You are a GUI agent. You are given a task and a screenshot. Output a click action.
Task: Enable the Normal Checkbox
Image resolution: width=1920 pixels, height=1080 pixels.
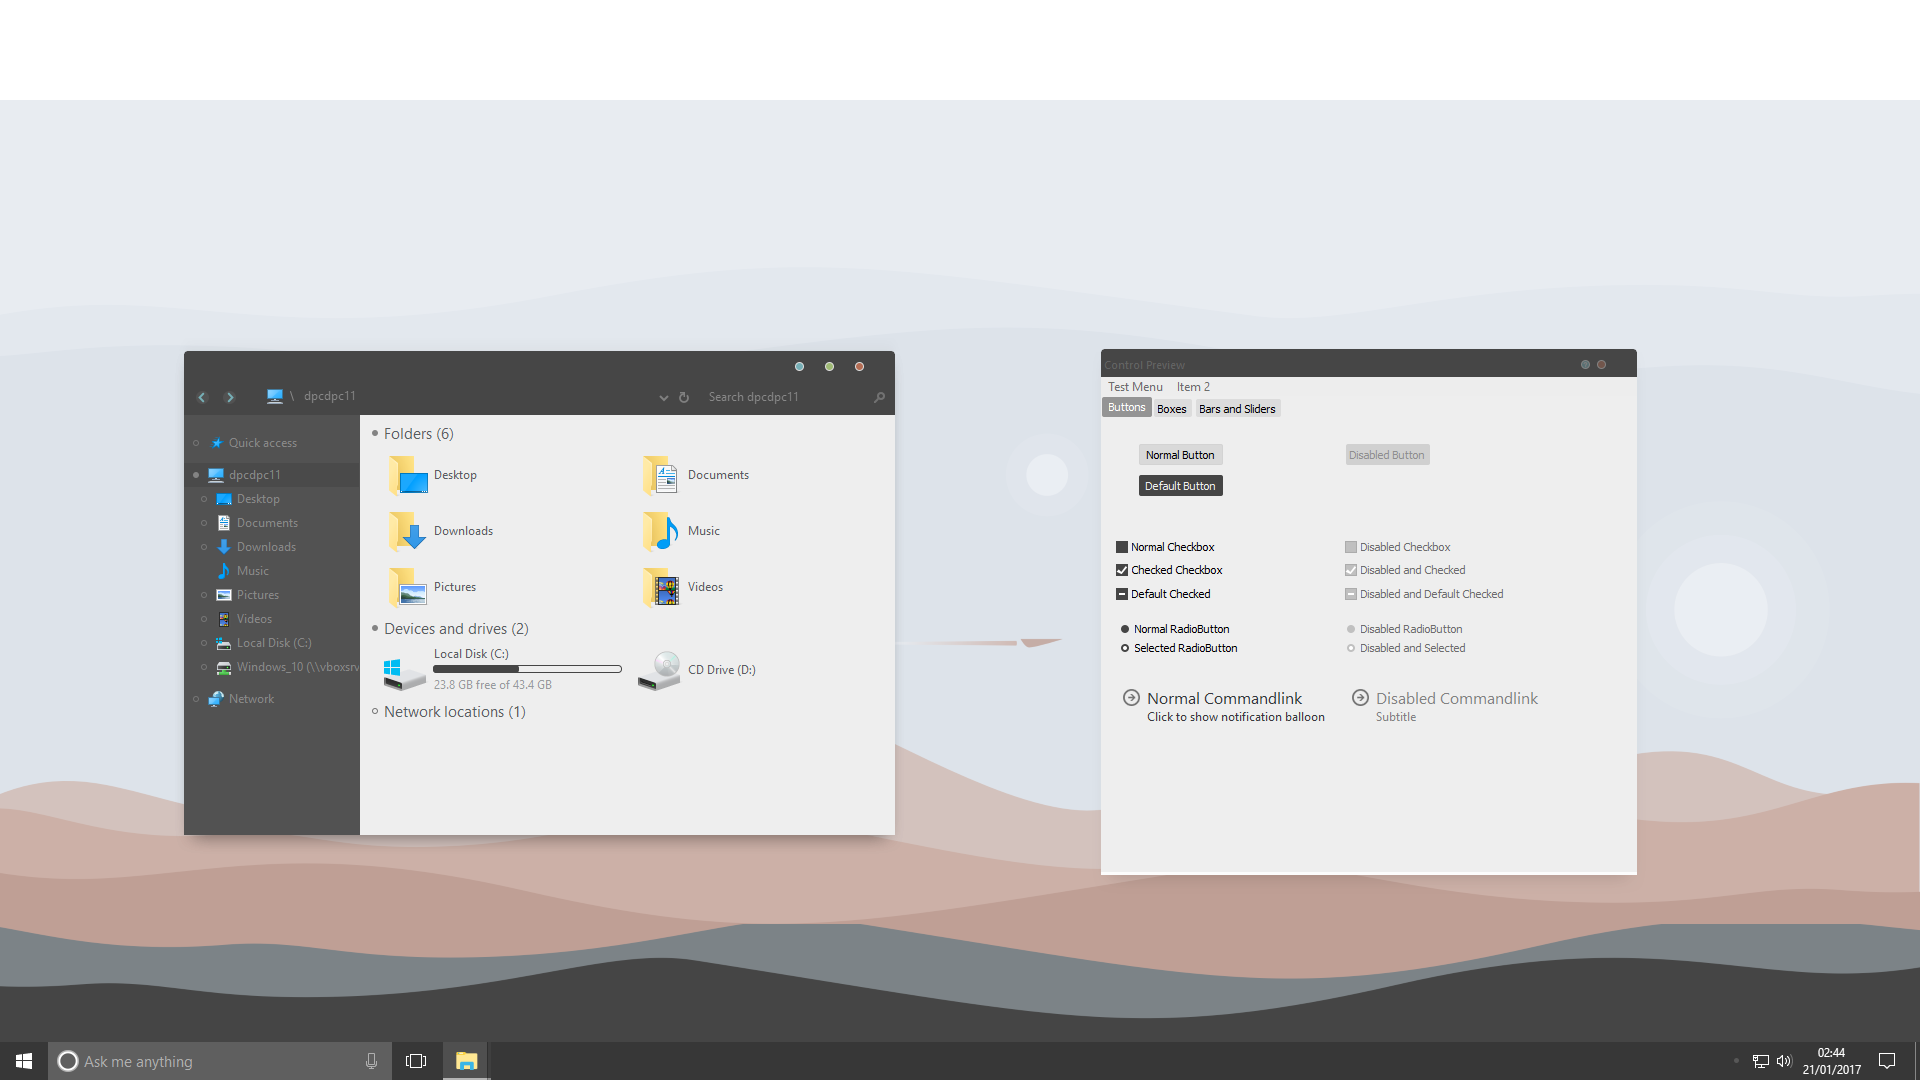click(1122, 546)
